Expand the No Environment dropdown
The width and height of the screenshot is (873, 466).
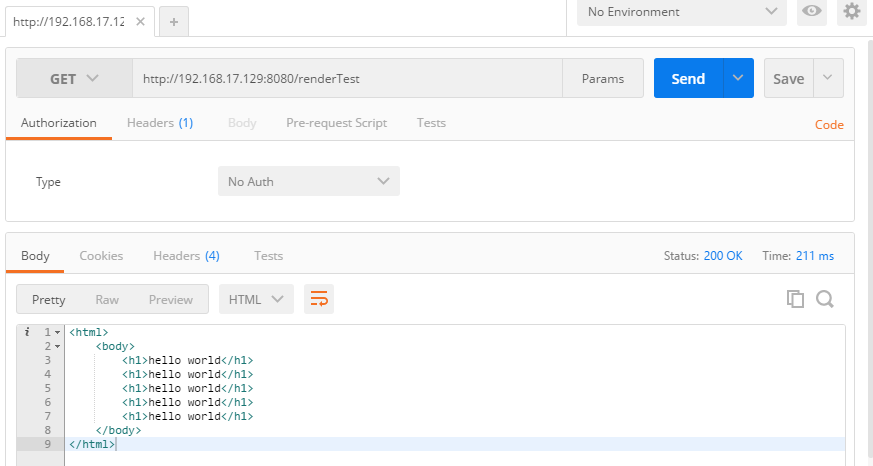point(682,12)
